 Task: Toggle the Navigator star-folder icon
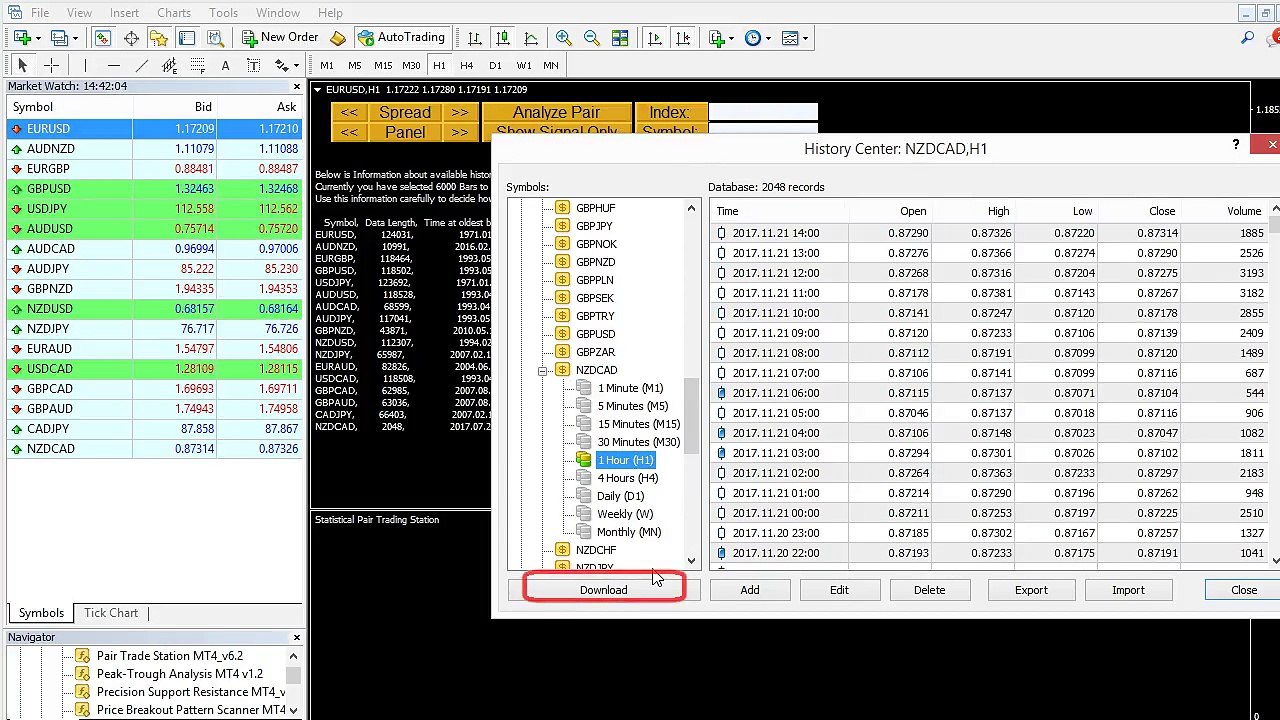pos(159,38)
